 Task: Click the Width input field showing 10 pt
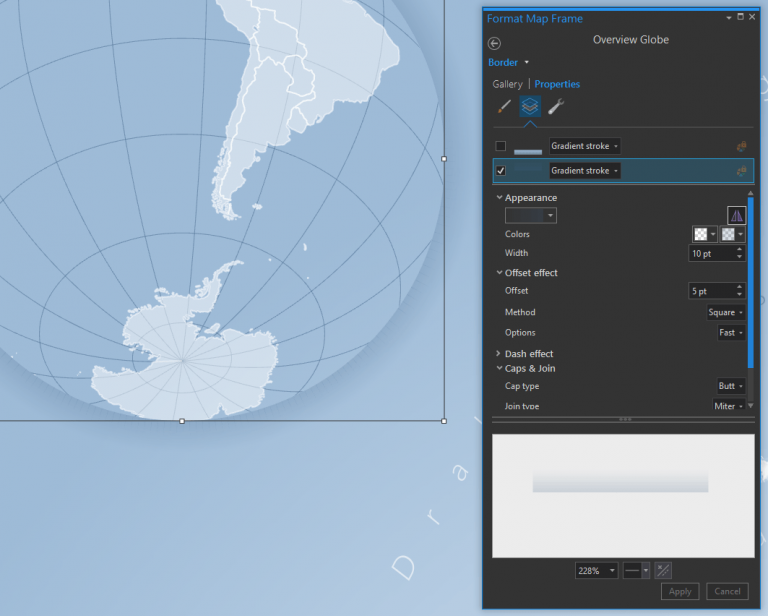712,254
